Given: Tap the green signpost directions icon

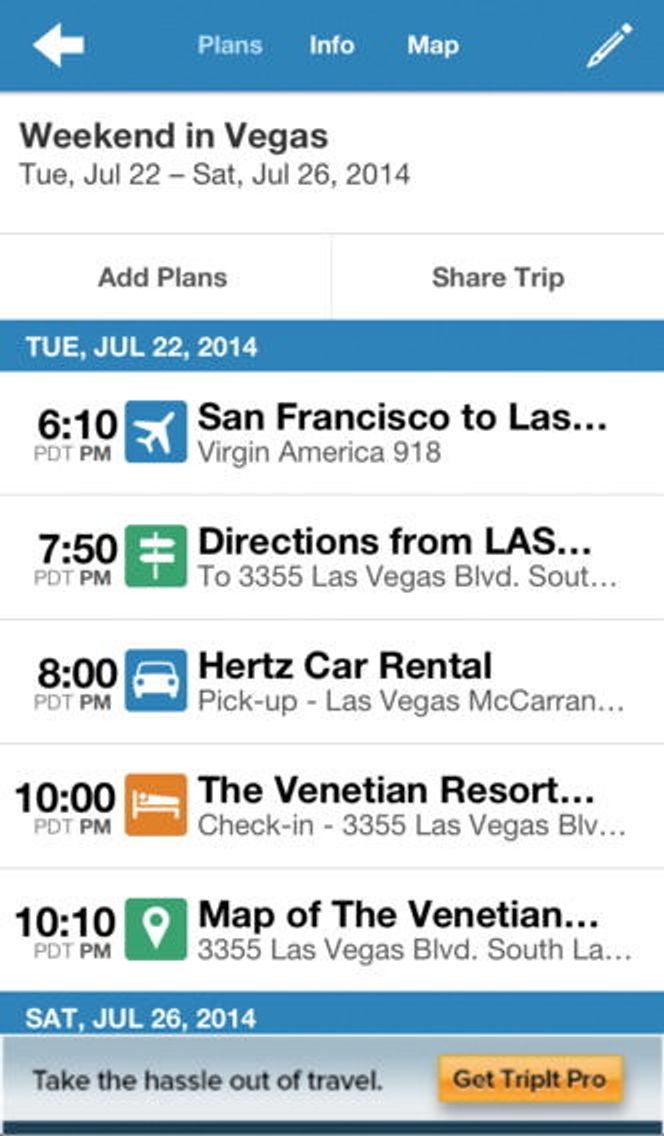Looking at the screenshot, I should pyautogui.click(x=156, y=556).
